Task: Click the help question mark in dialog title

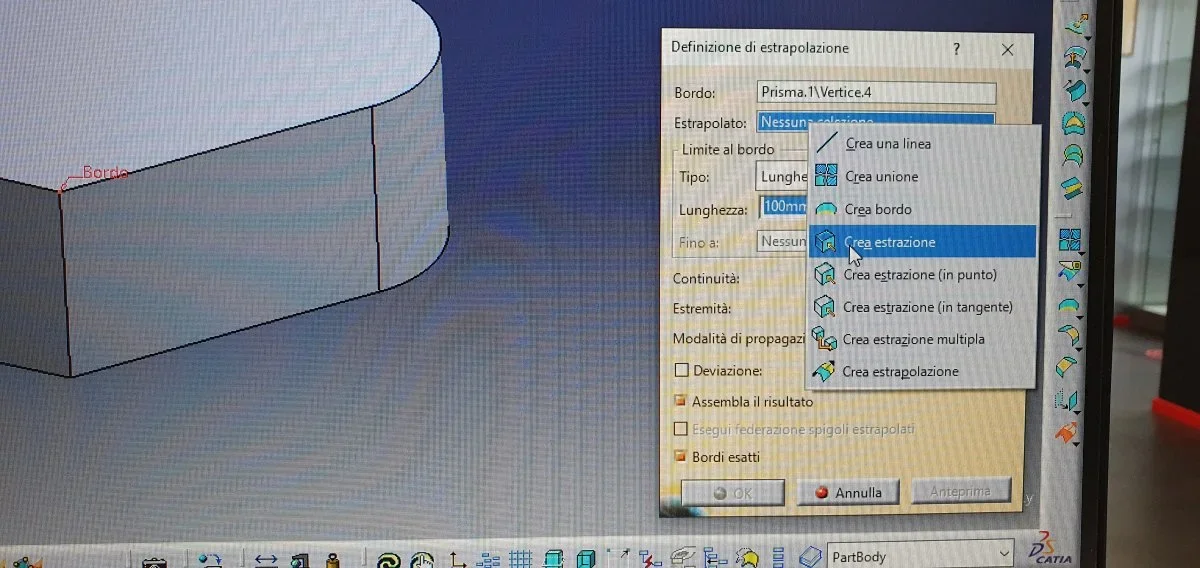Action: [956, 48]
